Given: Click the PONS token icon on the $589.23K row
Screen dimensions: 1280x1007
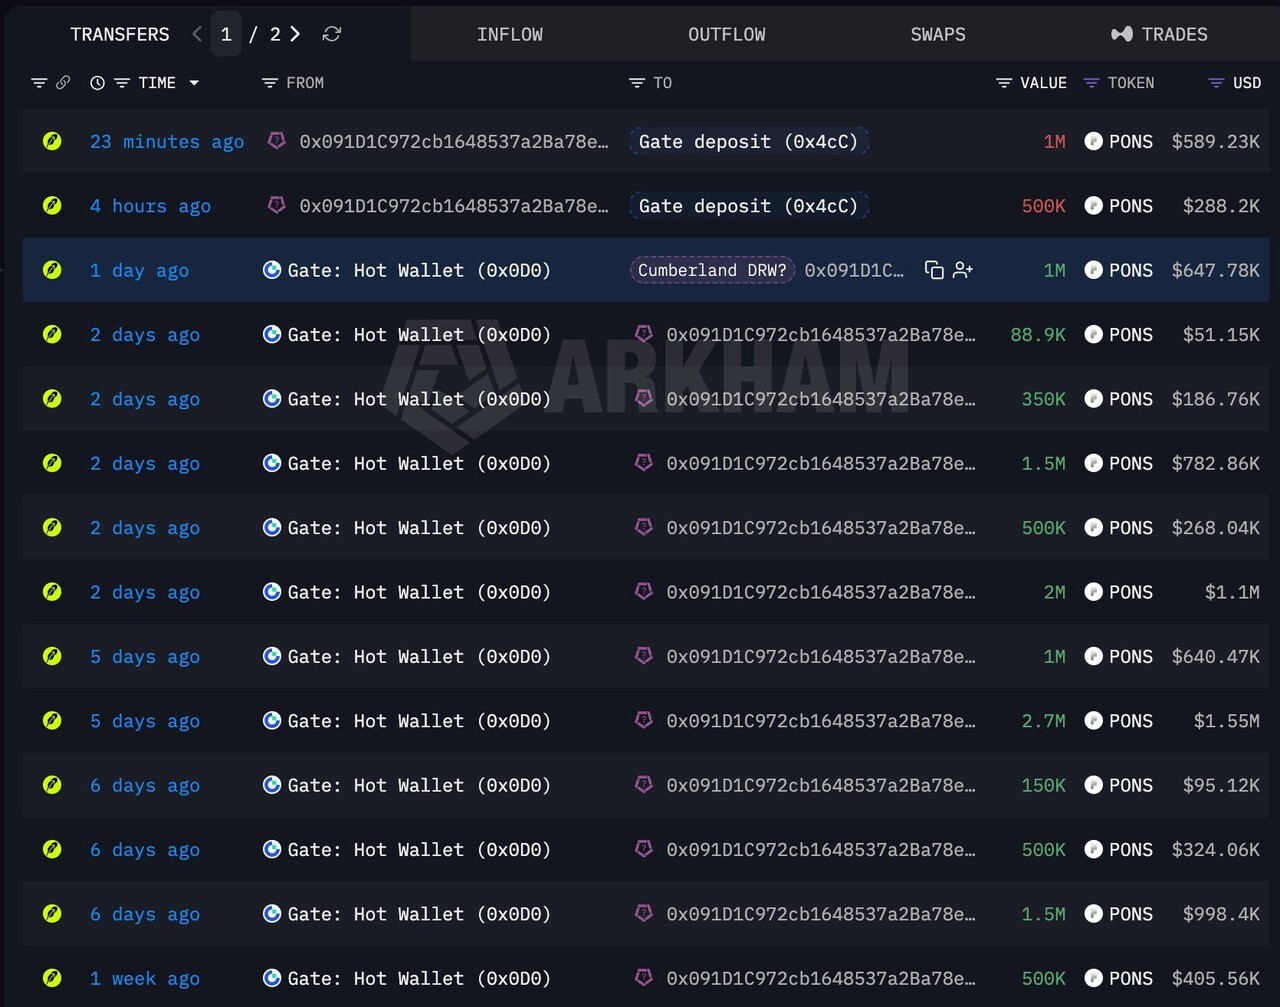Looking at the screenshot, I should click(x=1093, y=142).
